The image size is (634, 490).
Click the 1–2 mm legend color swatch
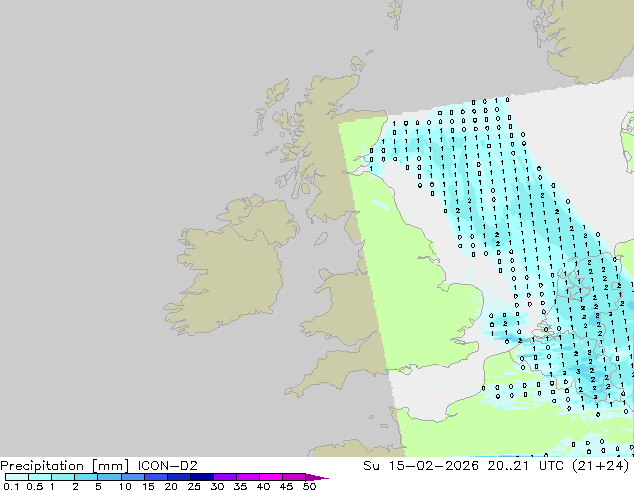(x=63, y=477)
